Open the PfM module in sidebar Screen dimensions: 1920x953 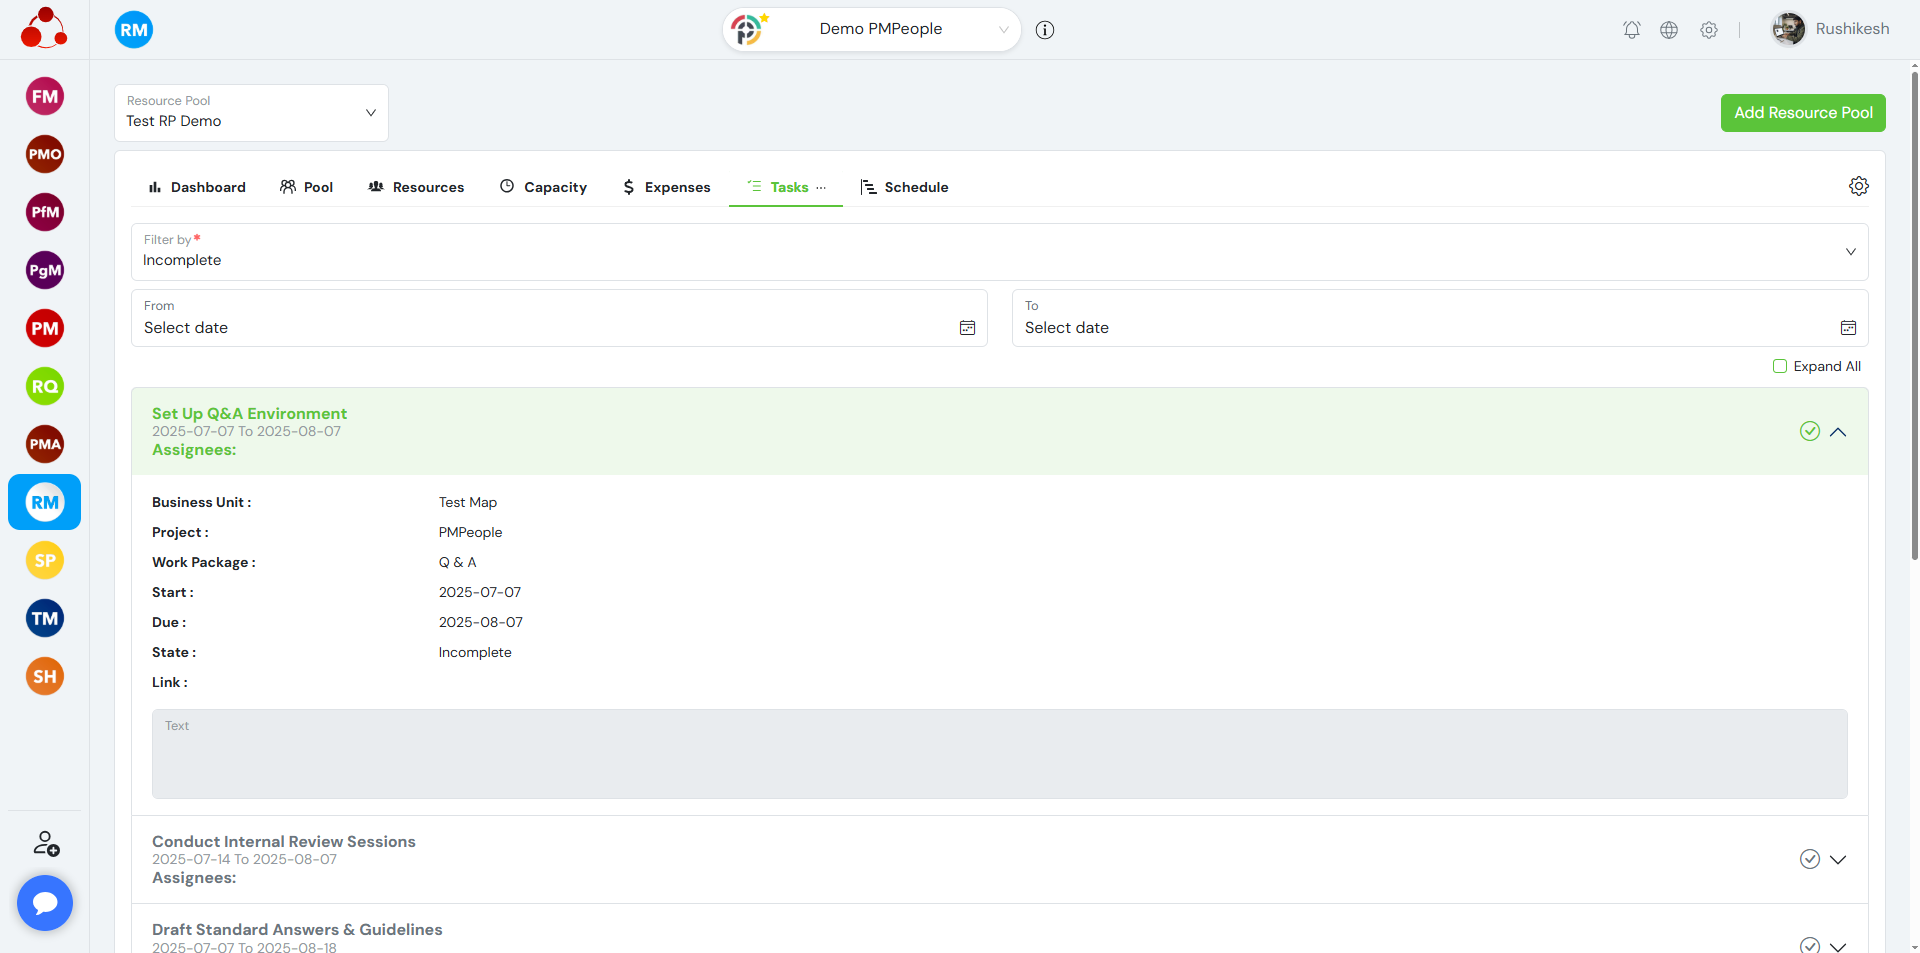pyautogui.click(x=45, y=213)
